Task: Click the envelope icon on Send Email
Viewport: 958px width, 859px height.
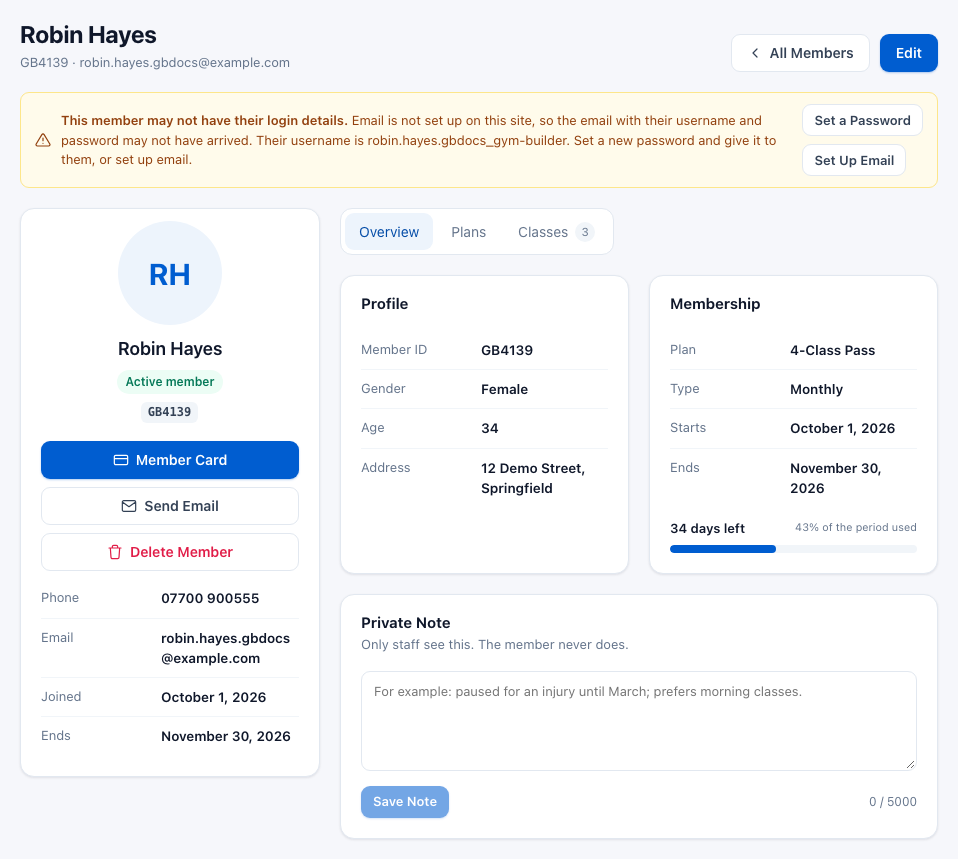Action: click(129, 506)
